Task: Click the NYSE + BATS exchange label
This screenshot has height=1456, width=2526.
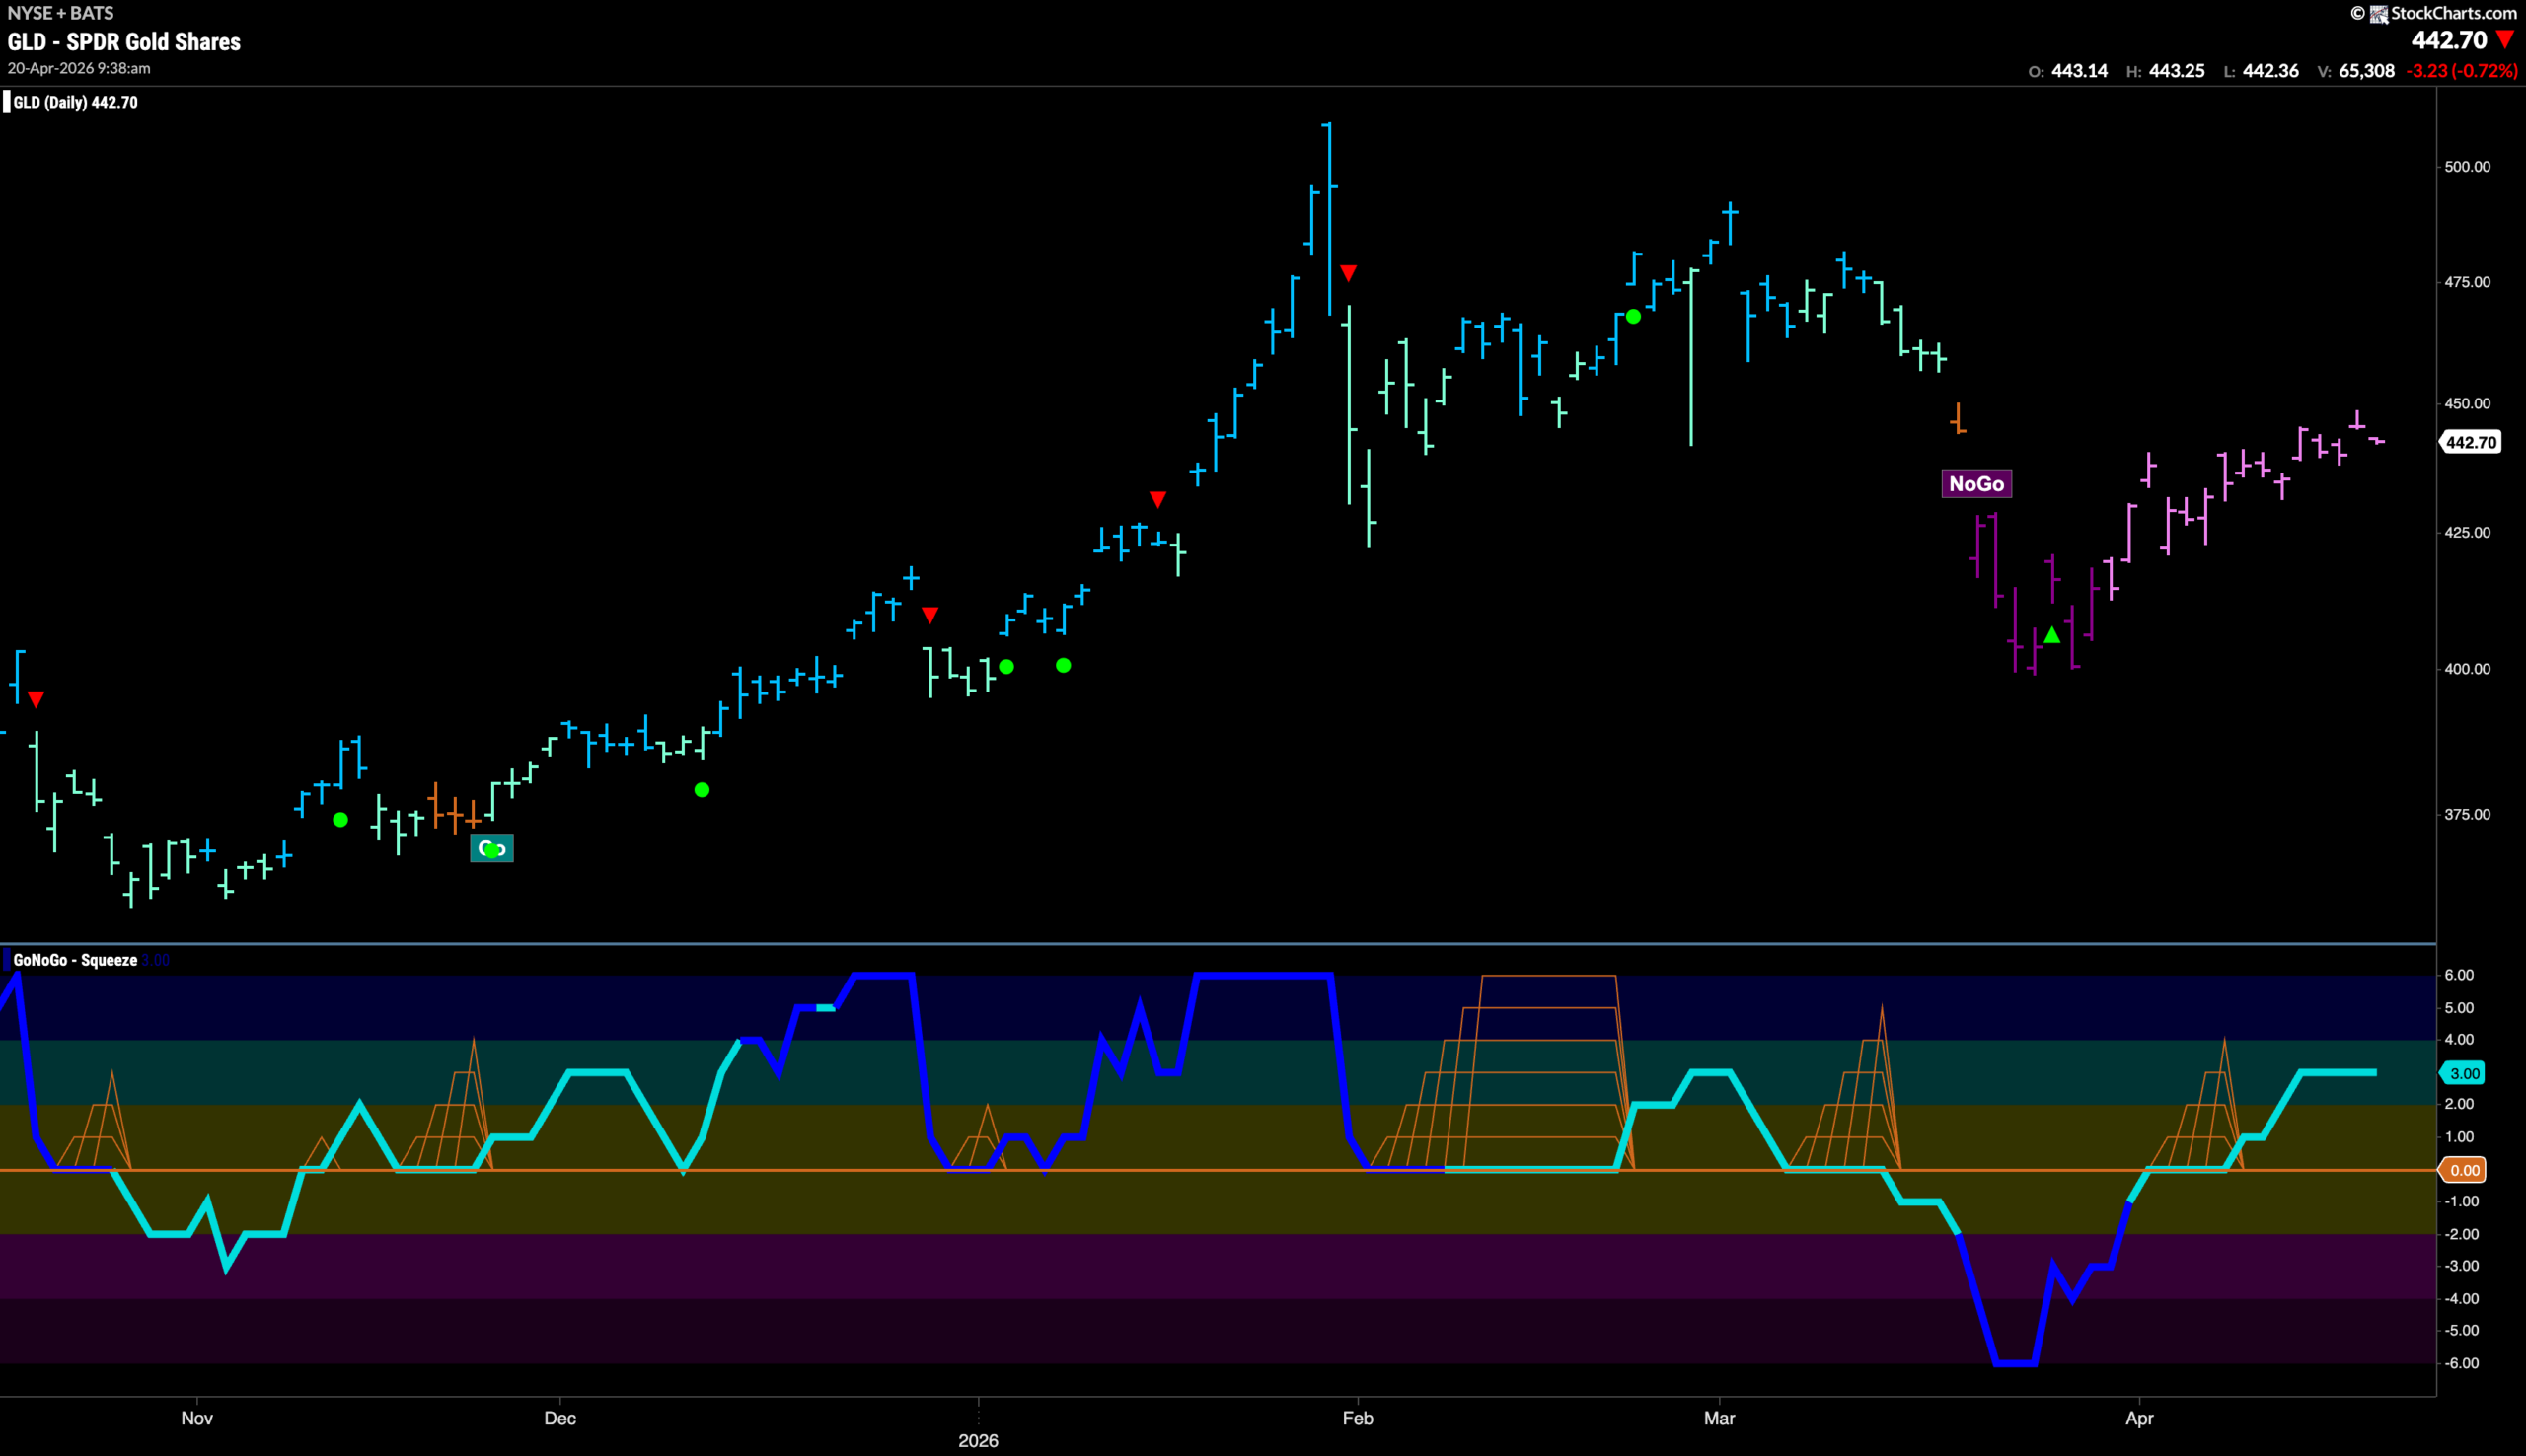Action: point(60,13)
